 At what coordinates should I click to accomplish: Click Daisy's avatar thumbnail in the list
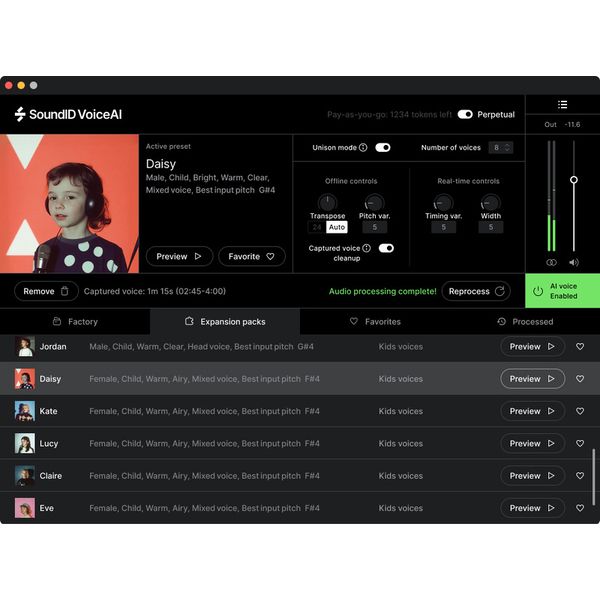tap(25, 378)
